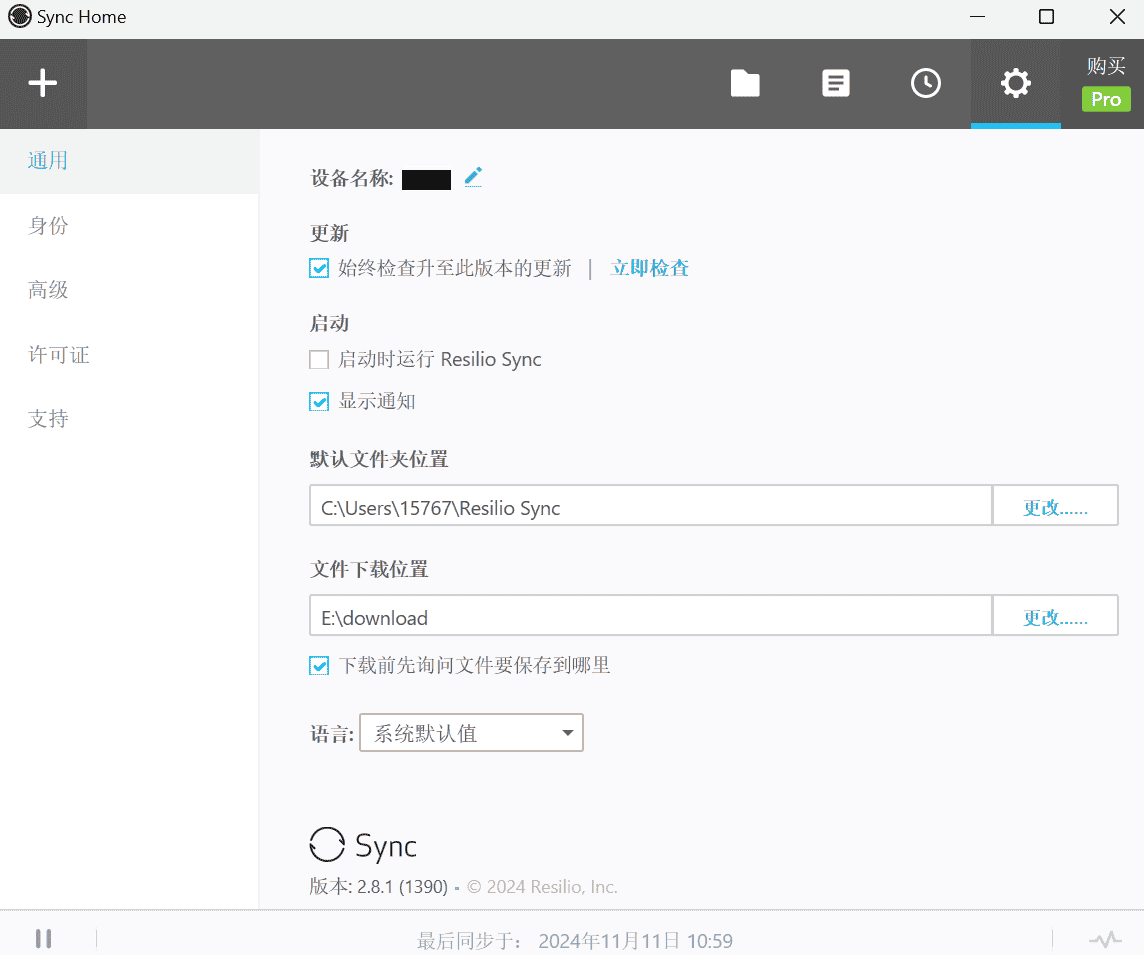Maximize the Sync Home window
This screenshot has width=1144, height=955.
click(1046, 17)
